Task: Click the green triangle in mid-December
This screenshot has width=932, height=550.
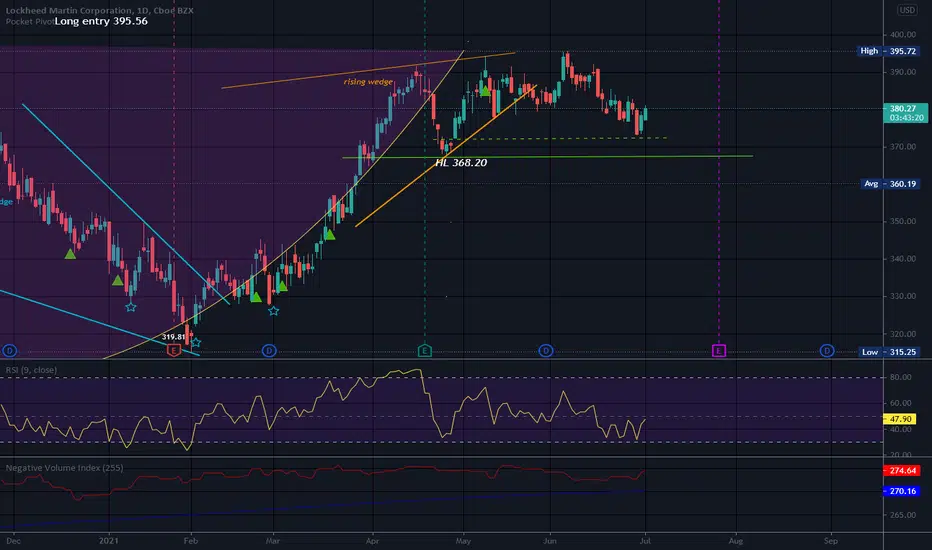Action: pos(70,254)
